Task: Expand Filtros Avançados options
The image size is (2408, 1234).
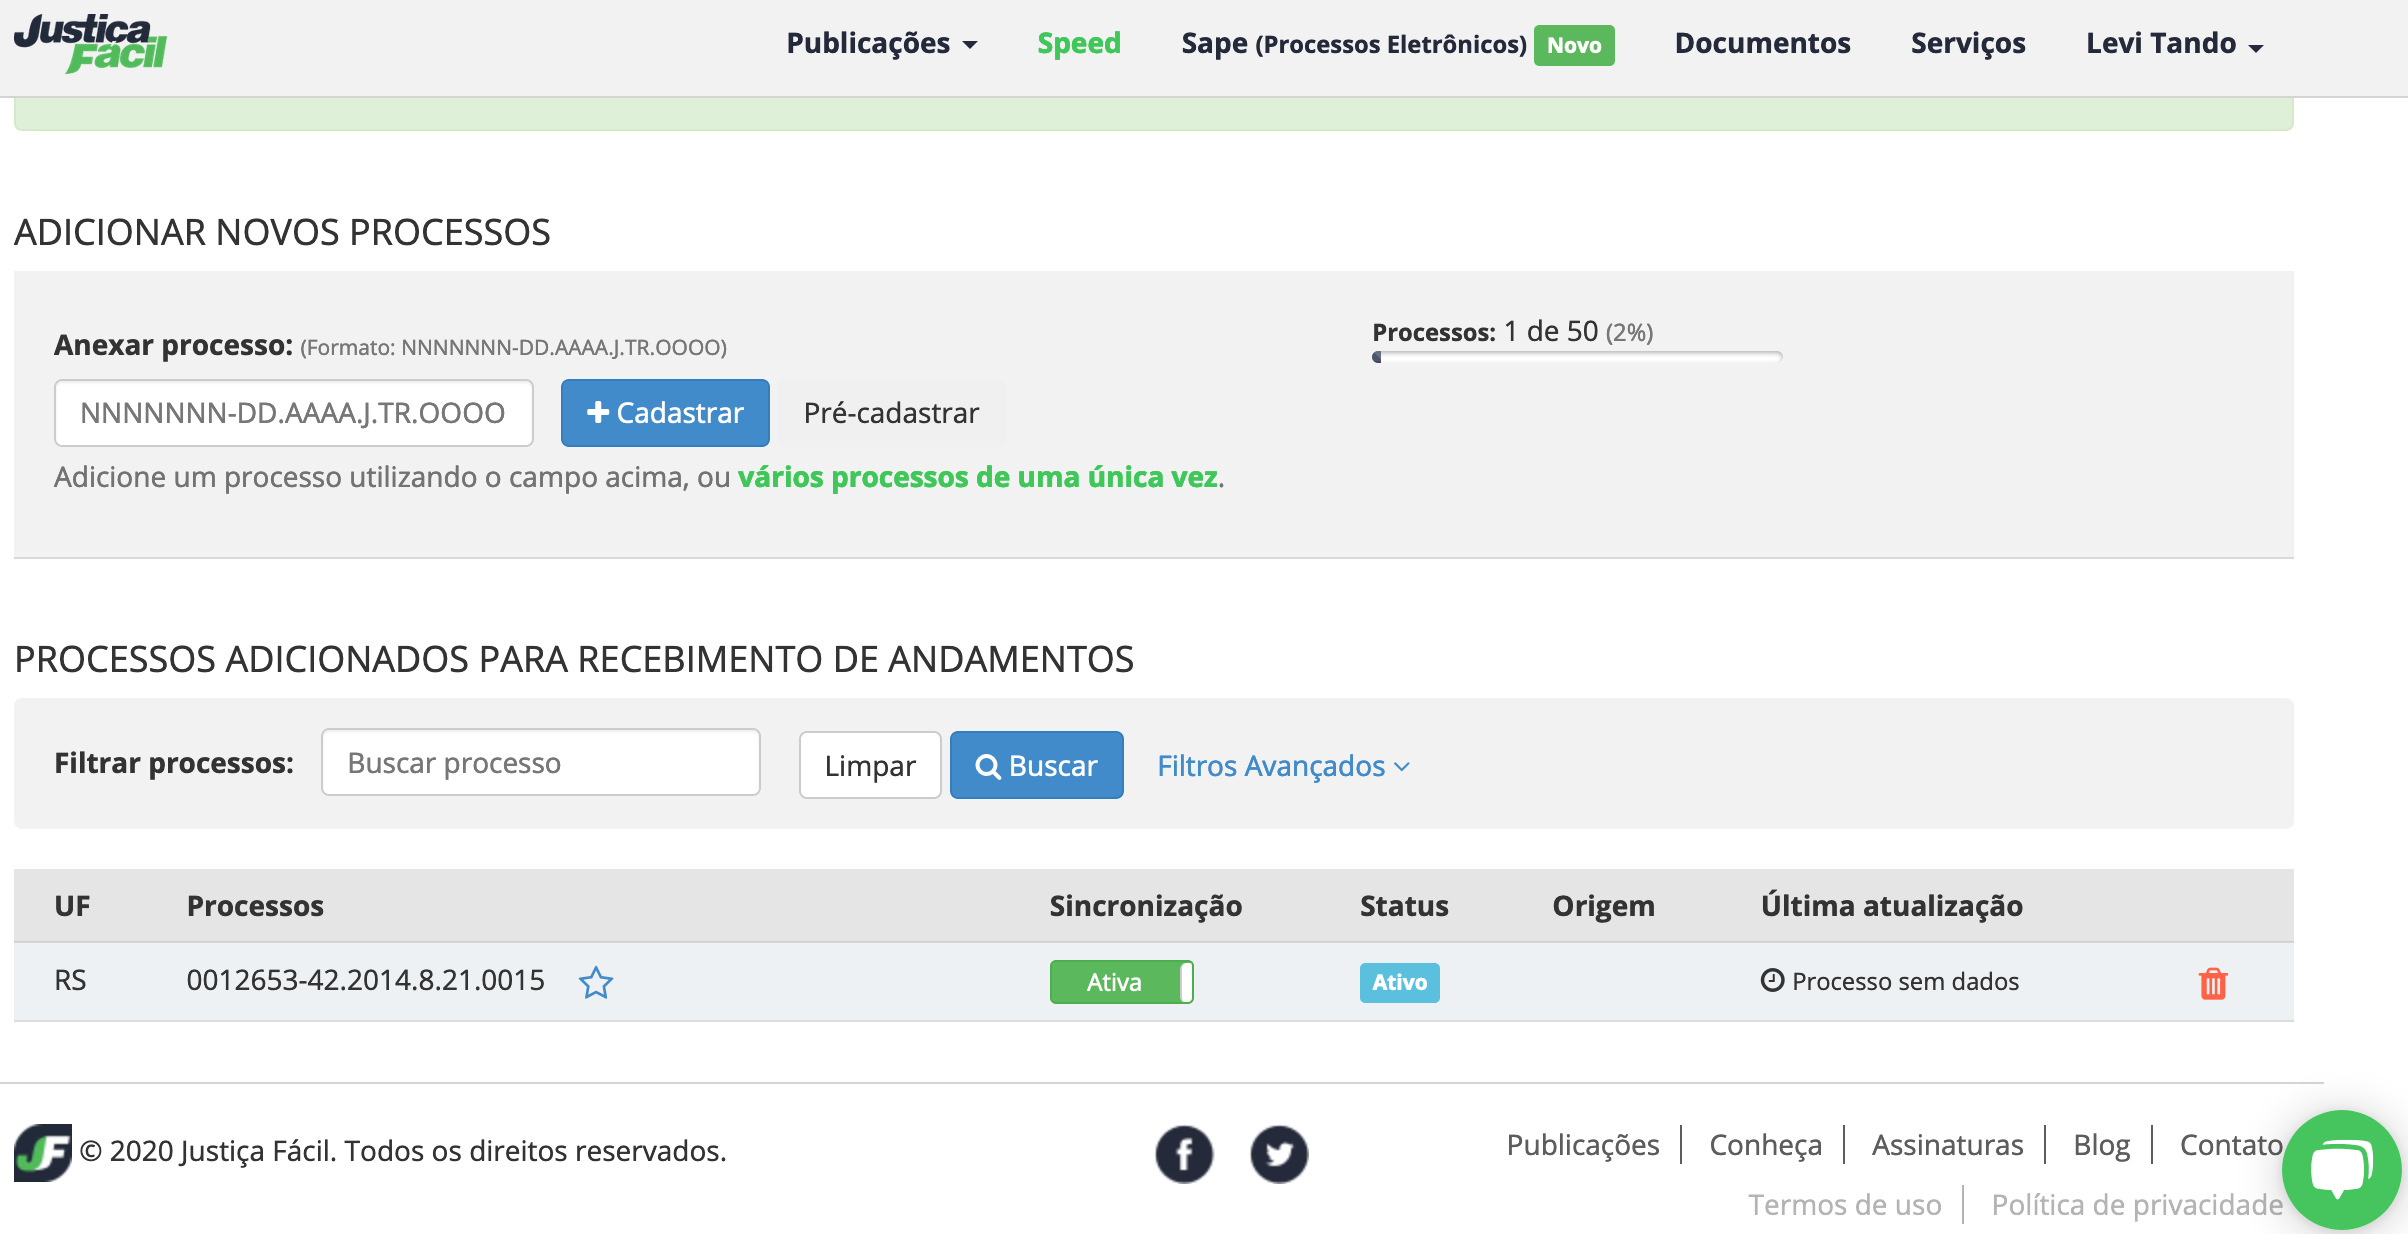Action: tap(1283, 766)
